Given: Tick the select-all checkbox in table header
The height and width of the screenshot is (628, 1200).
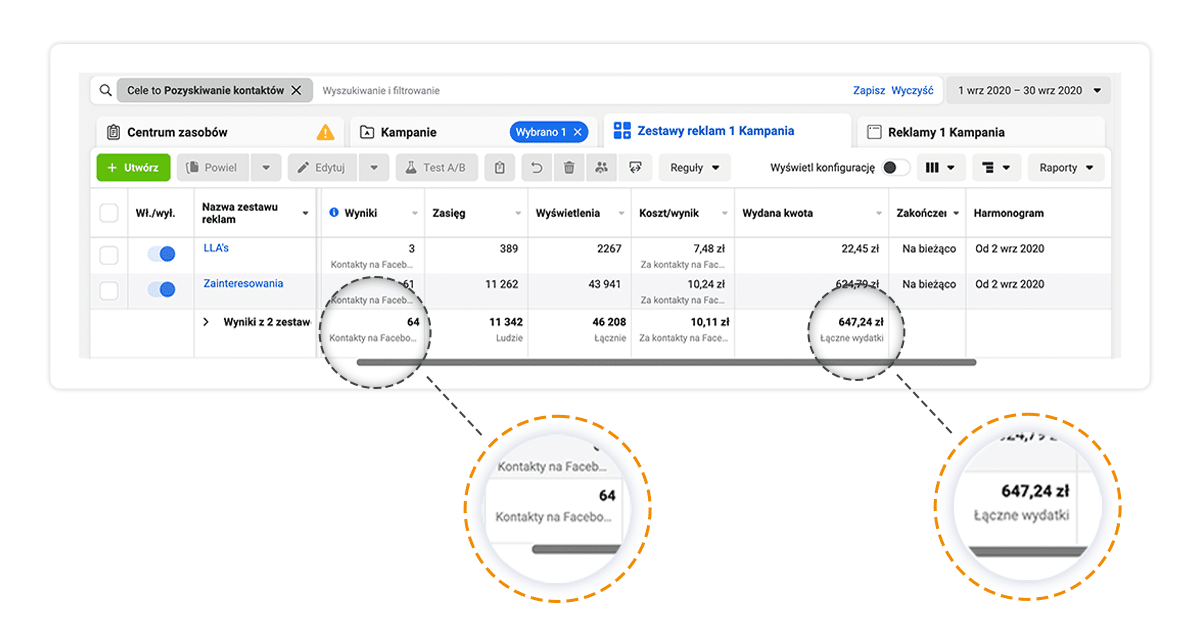Looking at the screenshot, I should pos(109,213).
